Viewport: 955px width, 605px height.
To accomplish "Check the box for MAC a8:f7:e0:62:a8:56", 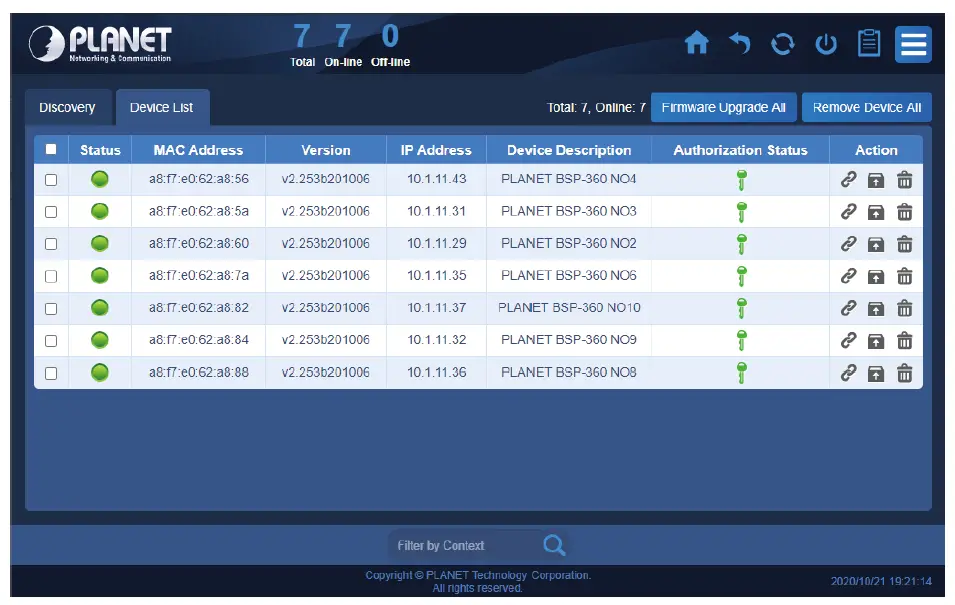I will (x=51, y=180).
